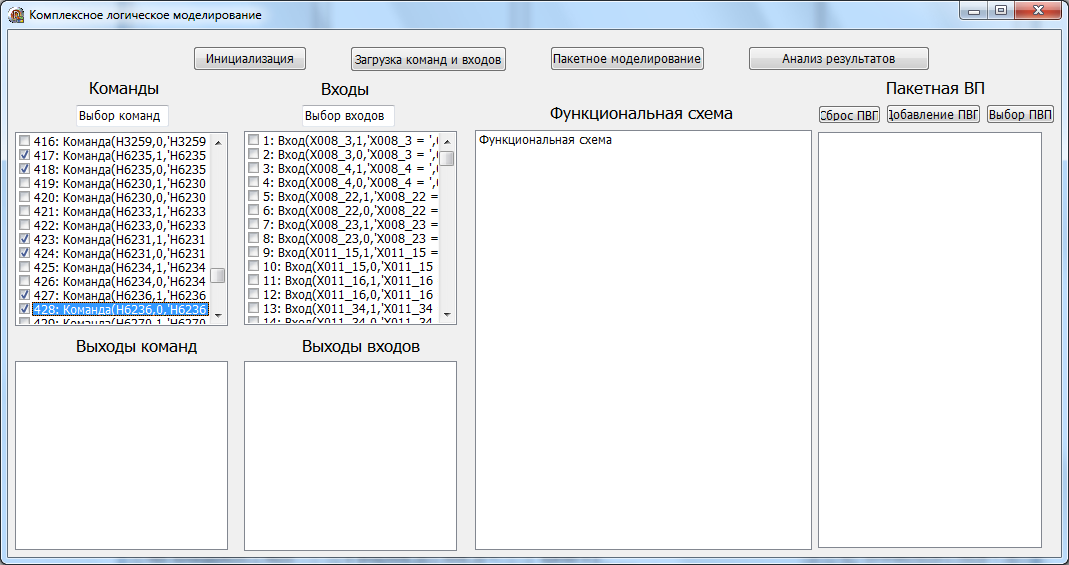Maximize the modeling window
This screenshot has height=565, width=1069.
999,11
